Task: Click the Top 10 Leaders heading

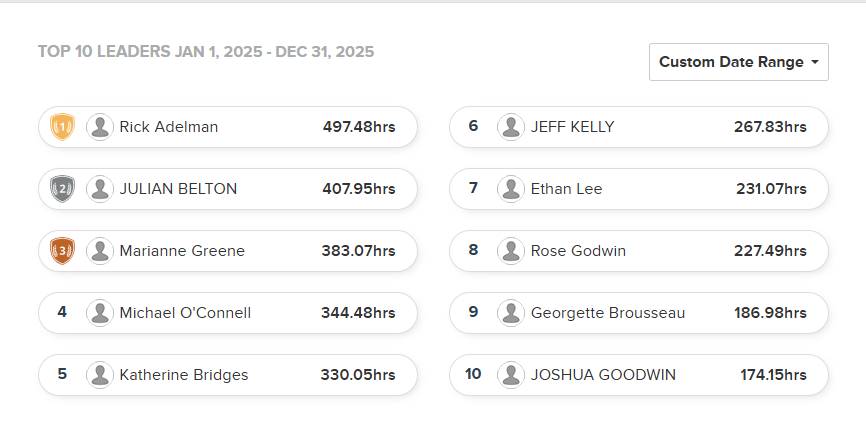Action: click(206, 51)
